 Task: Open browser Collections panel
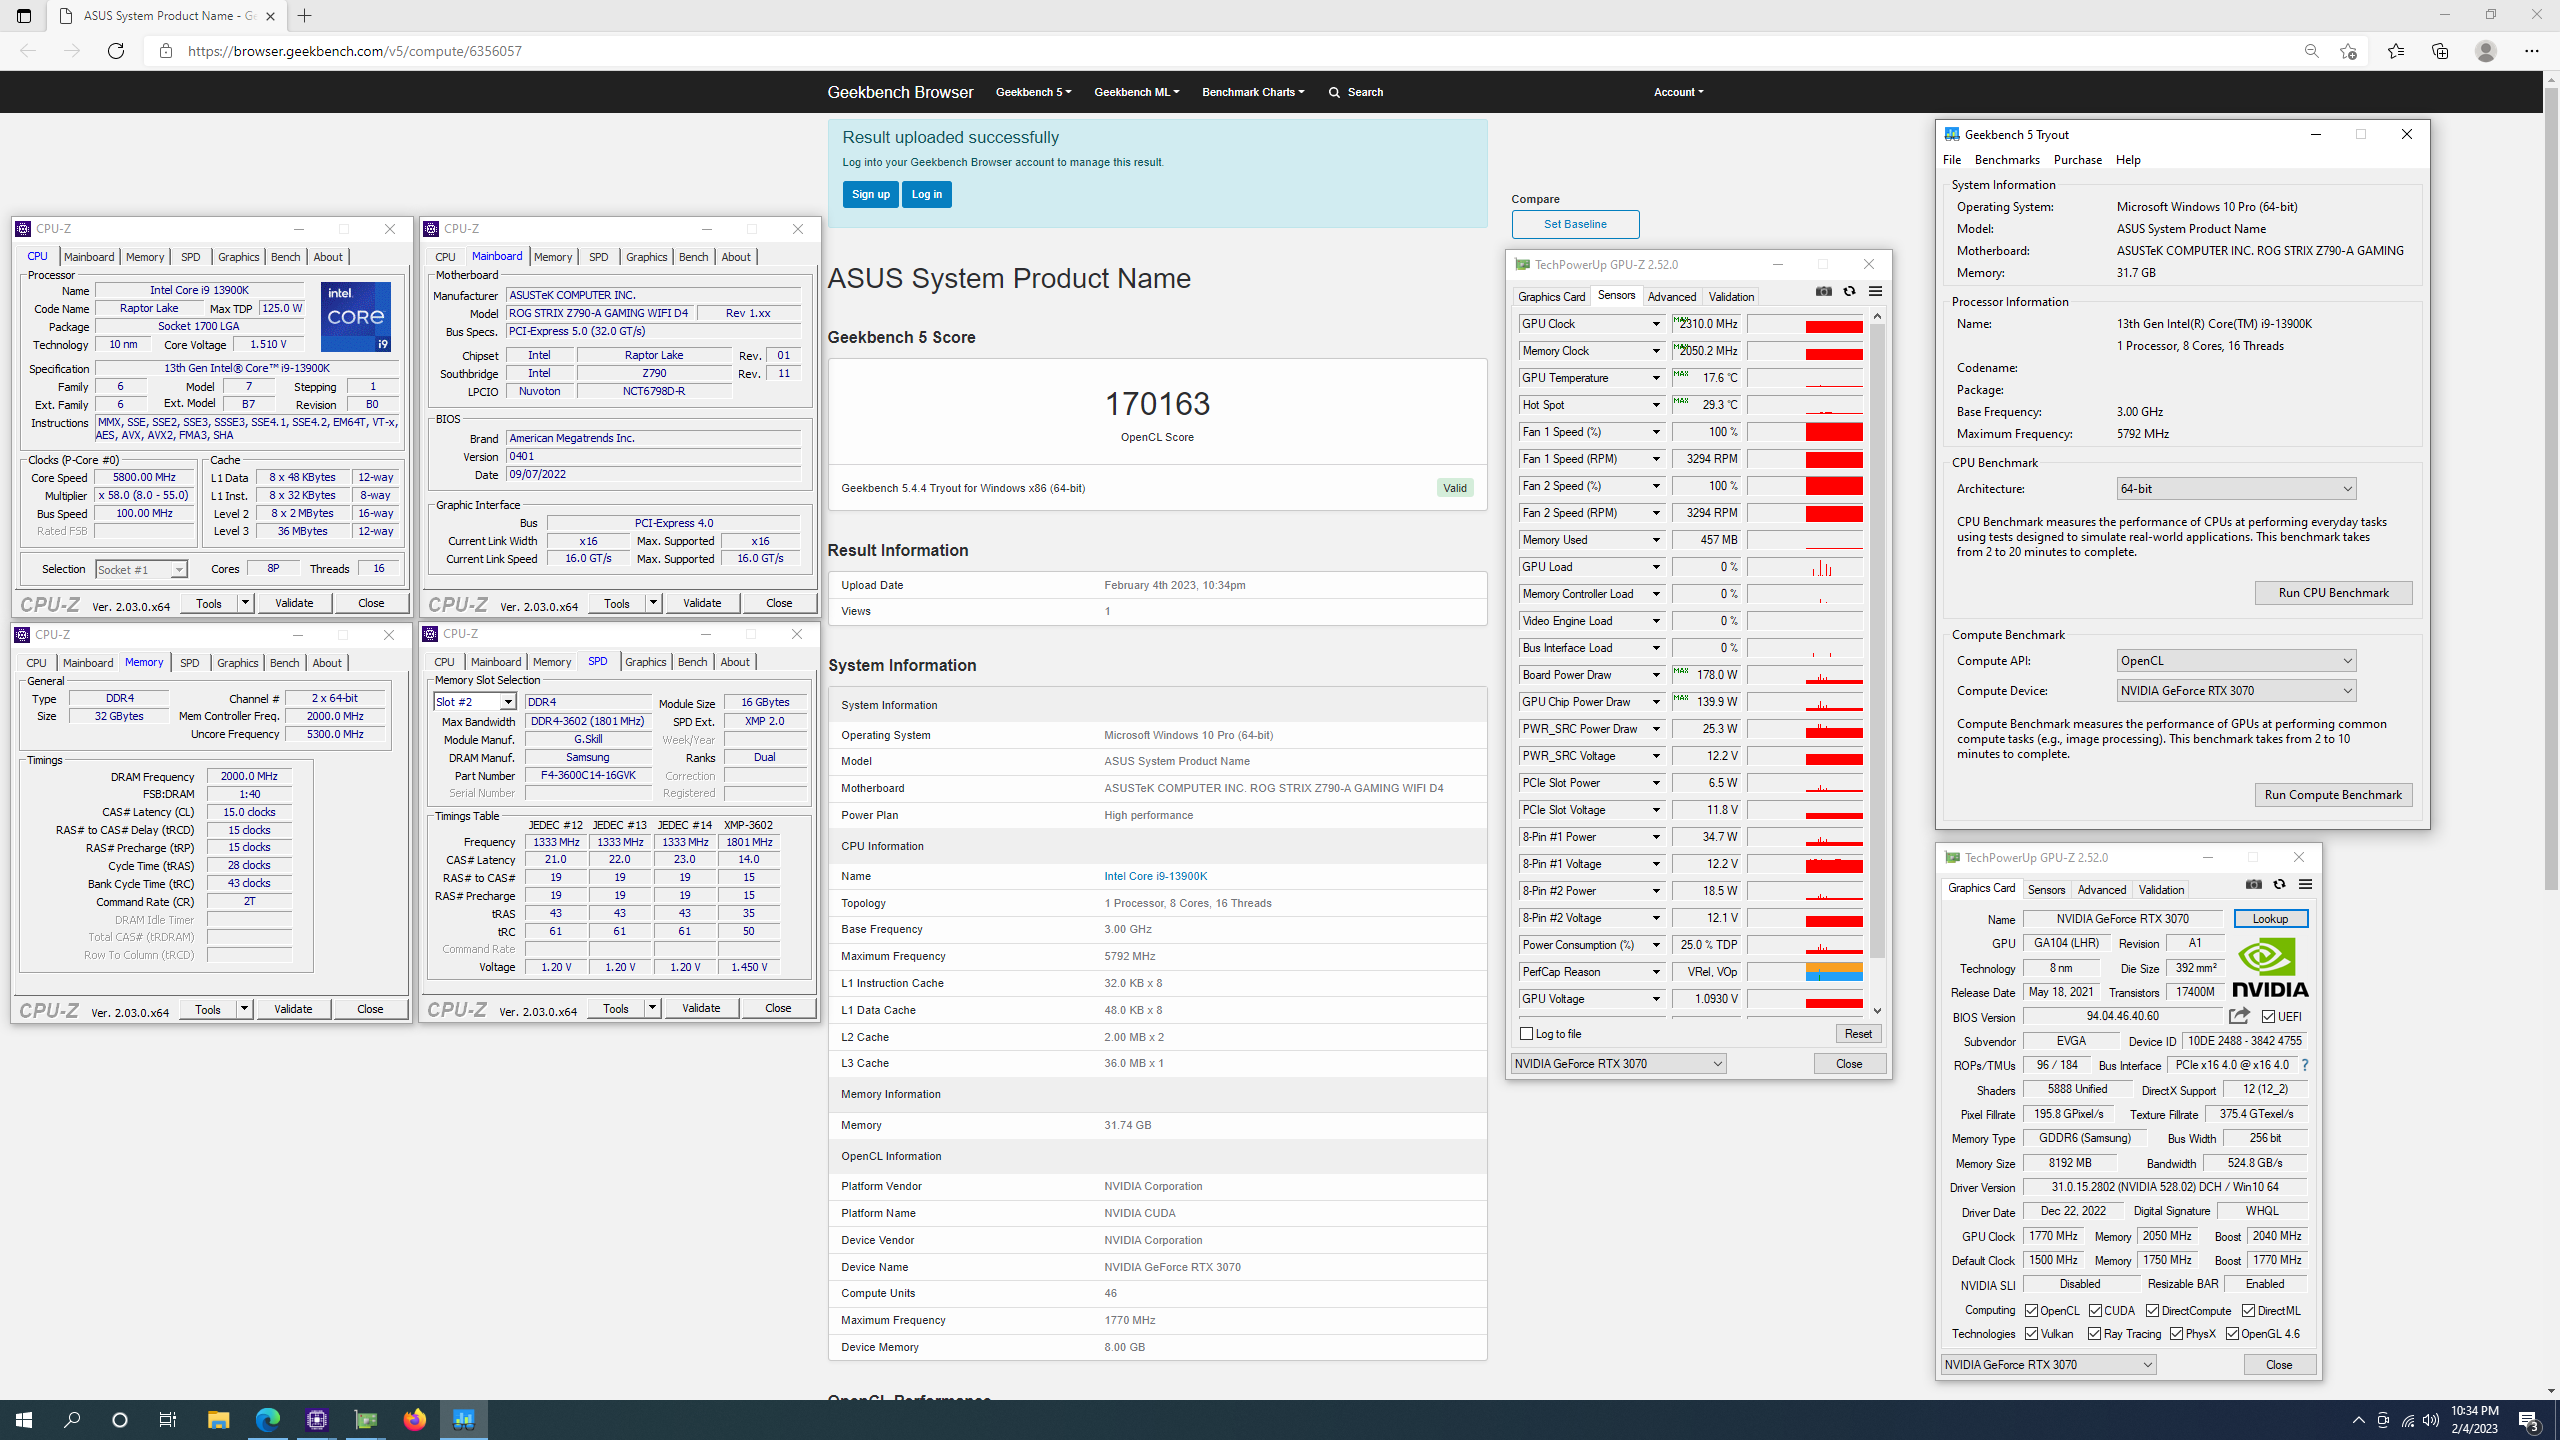[x=2440, y=51]
